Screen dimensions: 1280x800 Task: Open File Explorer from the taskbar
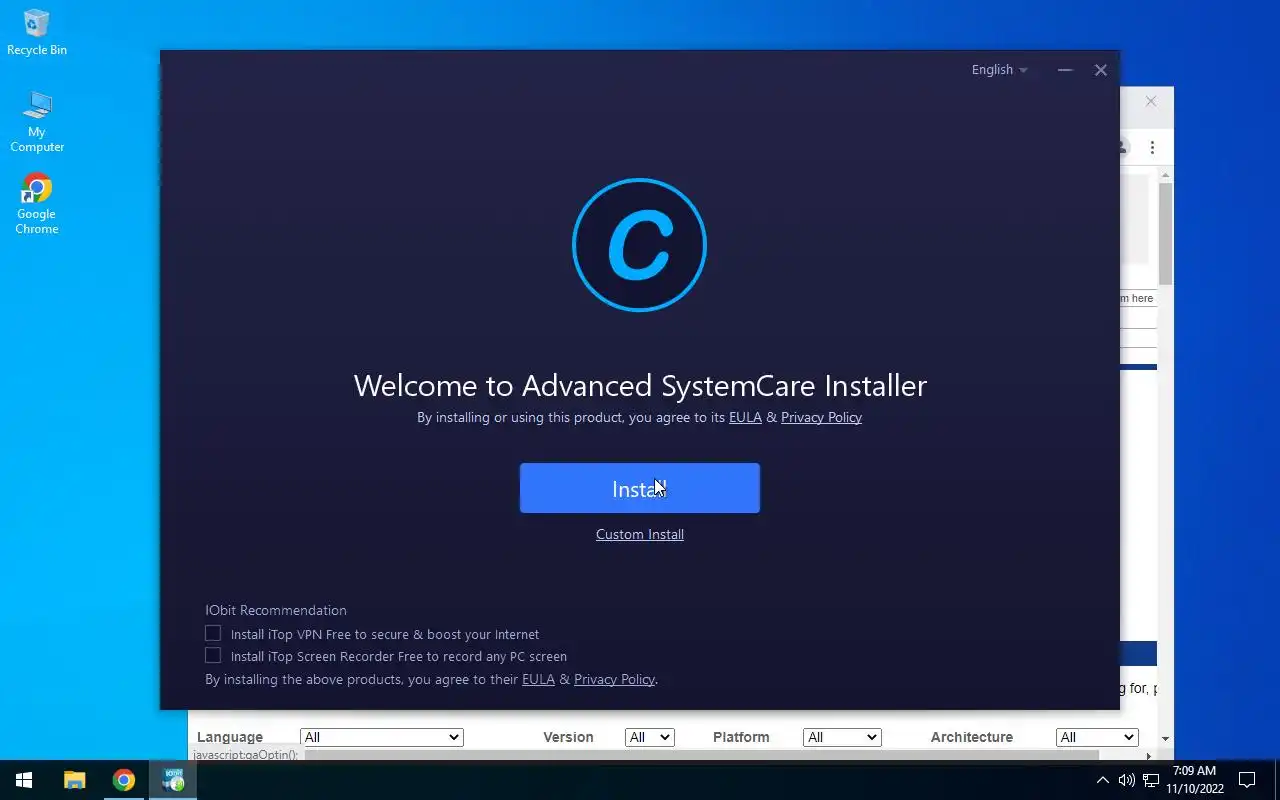(75, 780)
